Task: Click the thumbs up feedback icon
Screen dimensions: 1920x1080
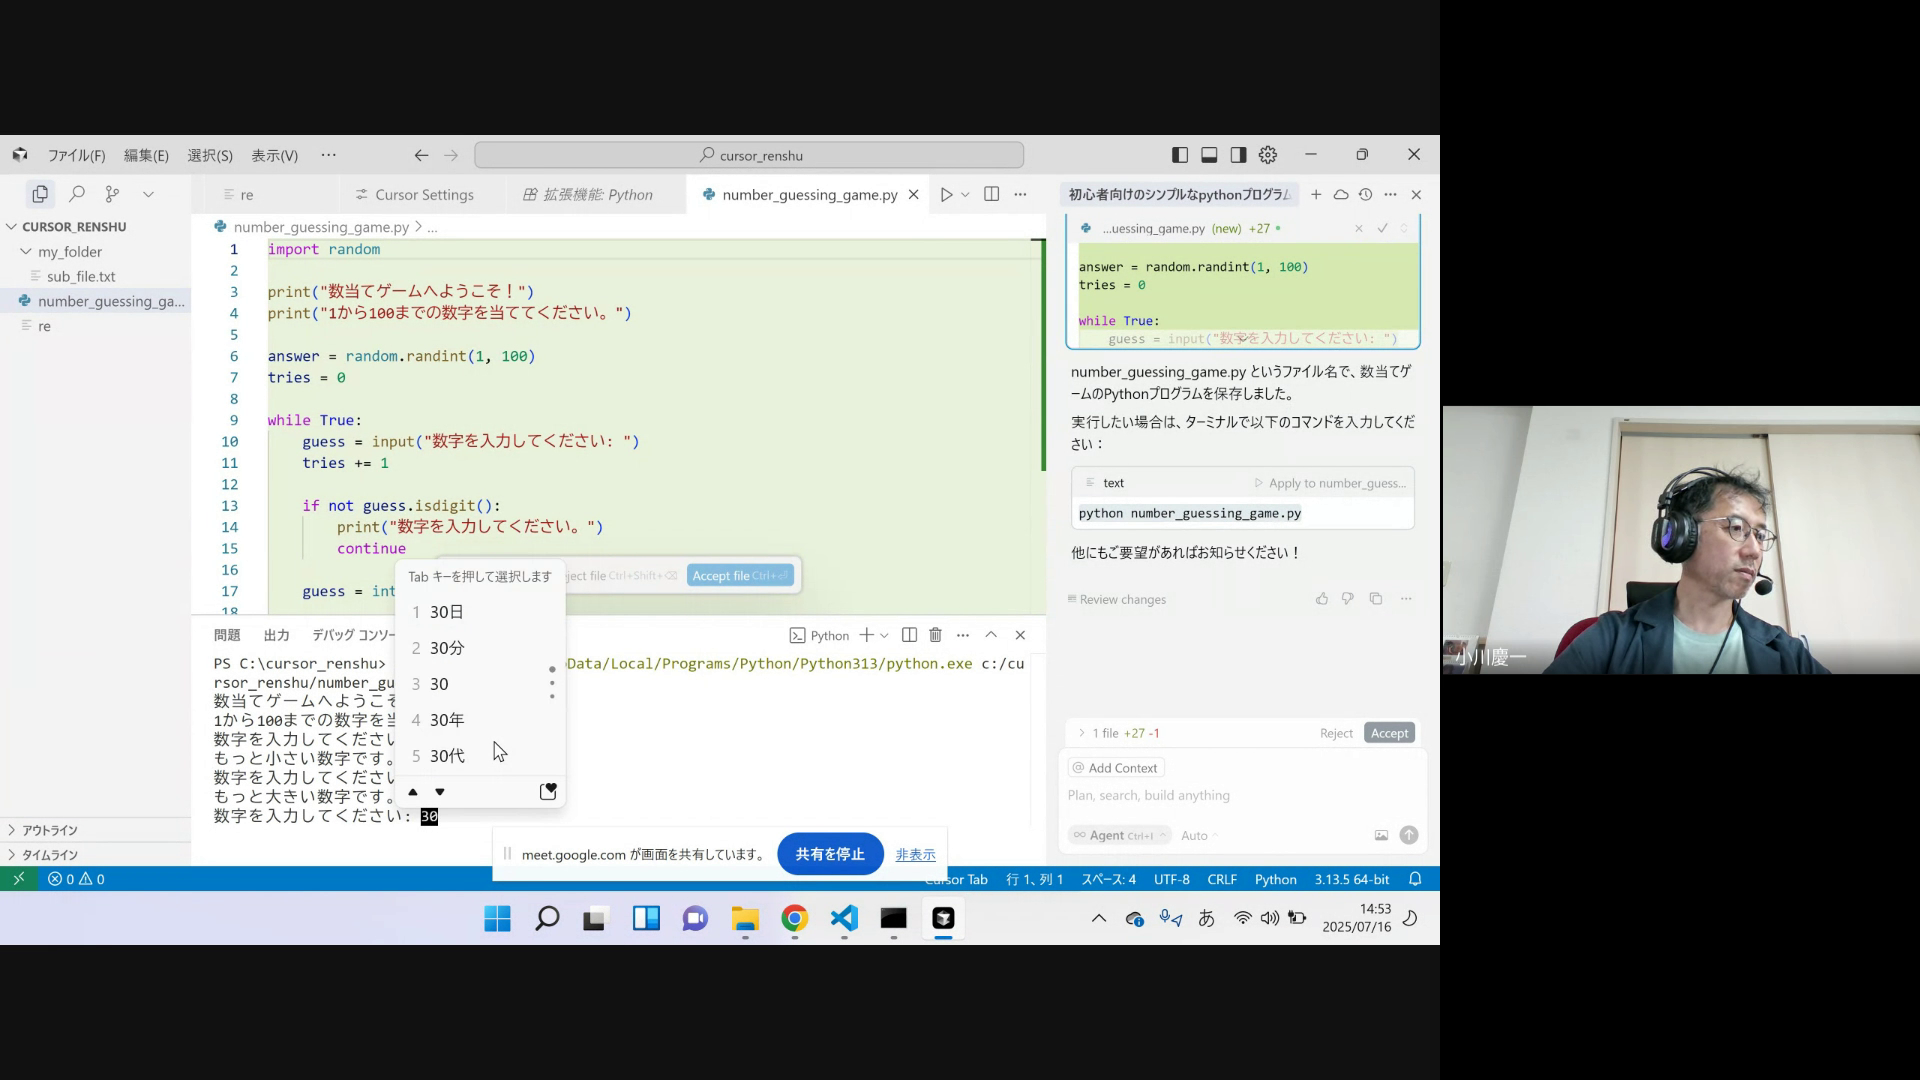Action: click(1322, 599)
